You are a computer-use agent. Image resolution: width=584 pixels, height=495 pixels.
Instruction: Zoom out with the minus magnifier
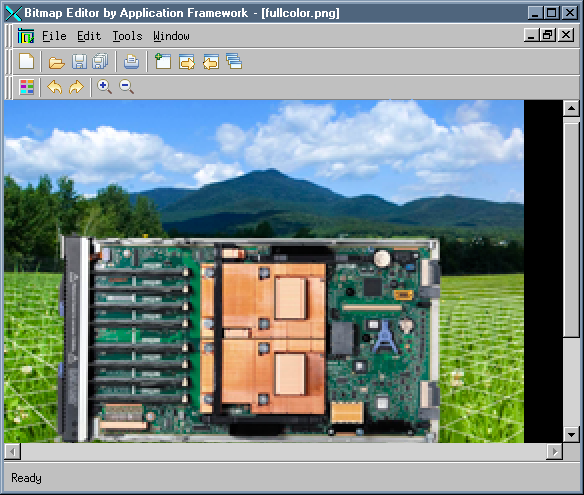tap(126, 87)
